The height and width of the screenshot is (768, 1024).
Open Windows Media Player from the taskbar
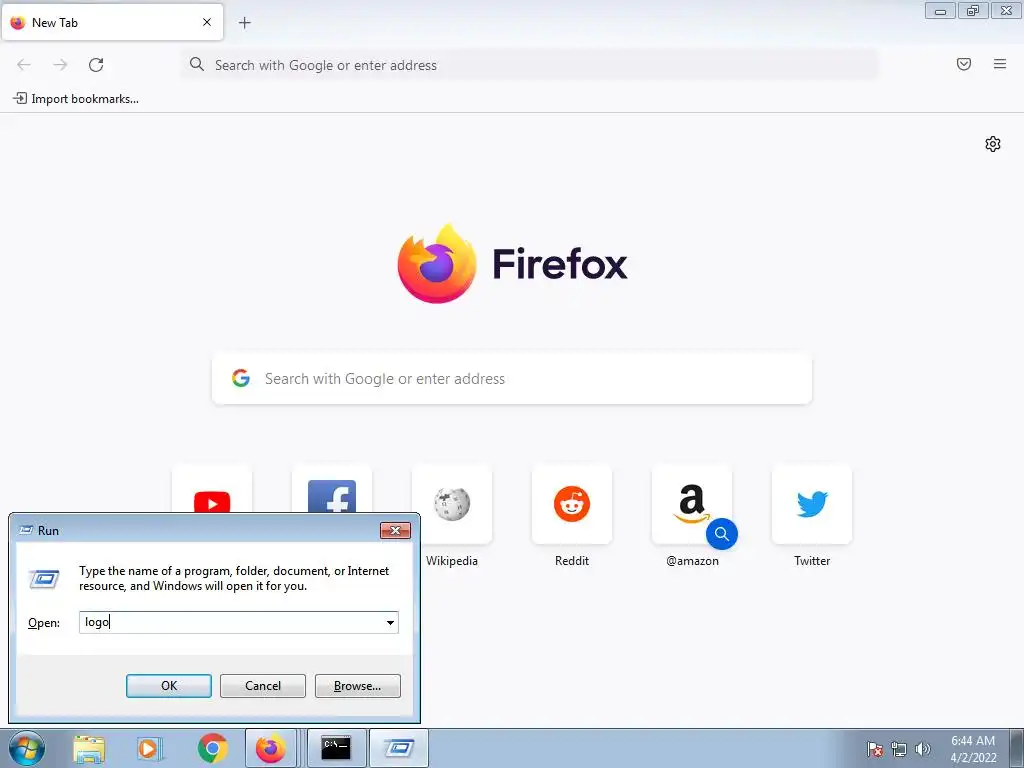coord(149,748)
